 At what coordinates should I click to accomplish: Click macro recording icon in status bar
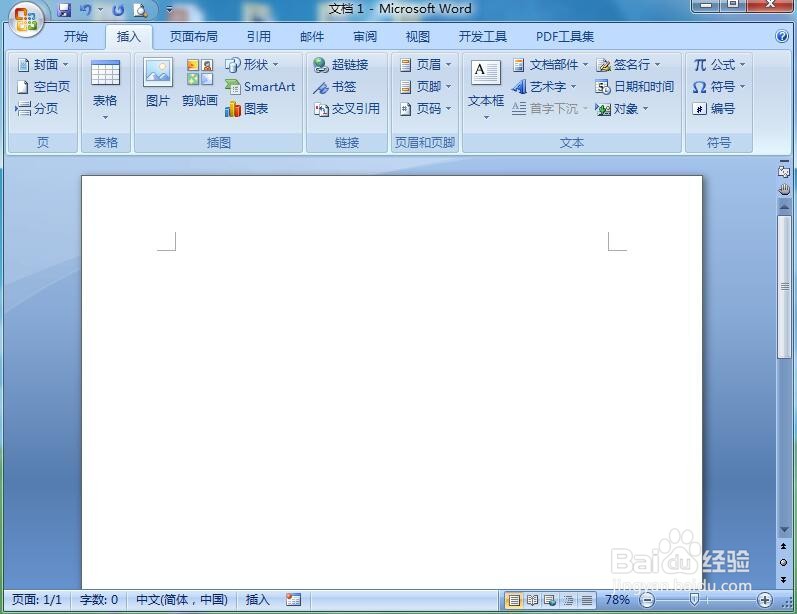pos(293,600)
